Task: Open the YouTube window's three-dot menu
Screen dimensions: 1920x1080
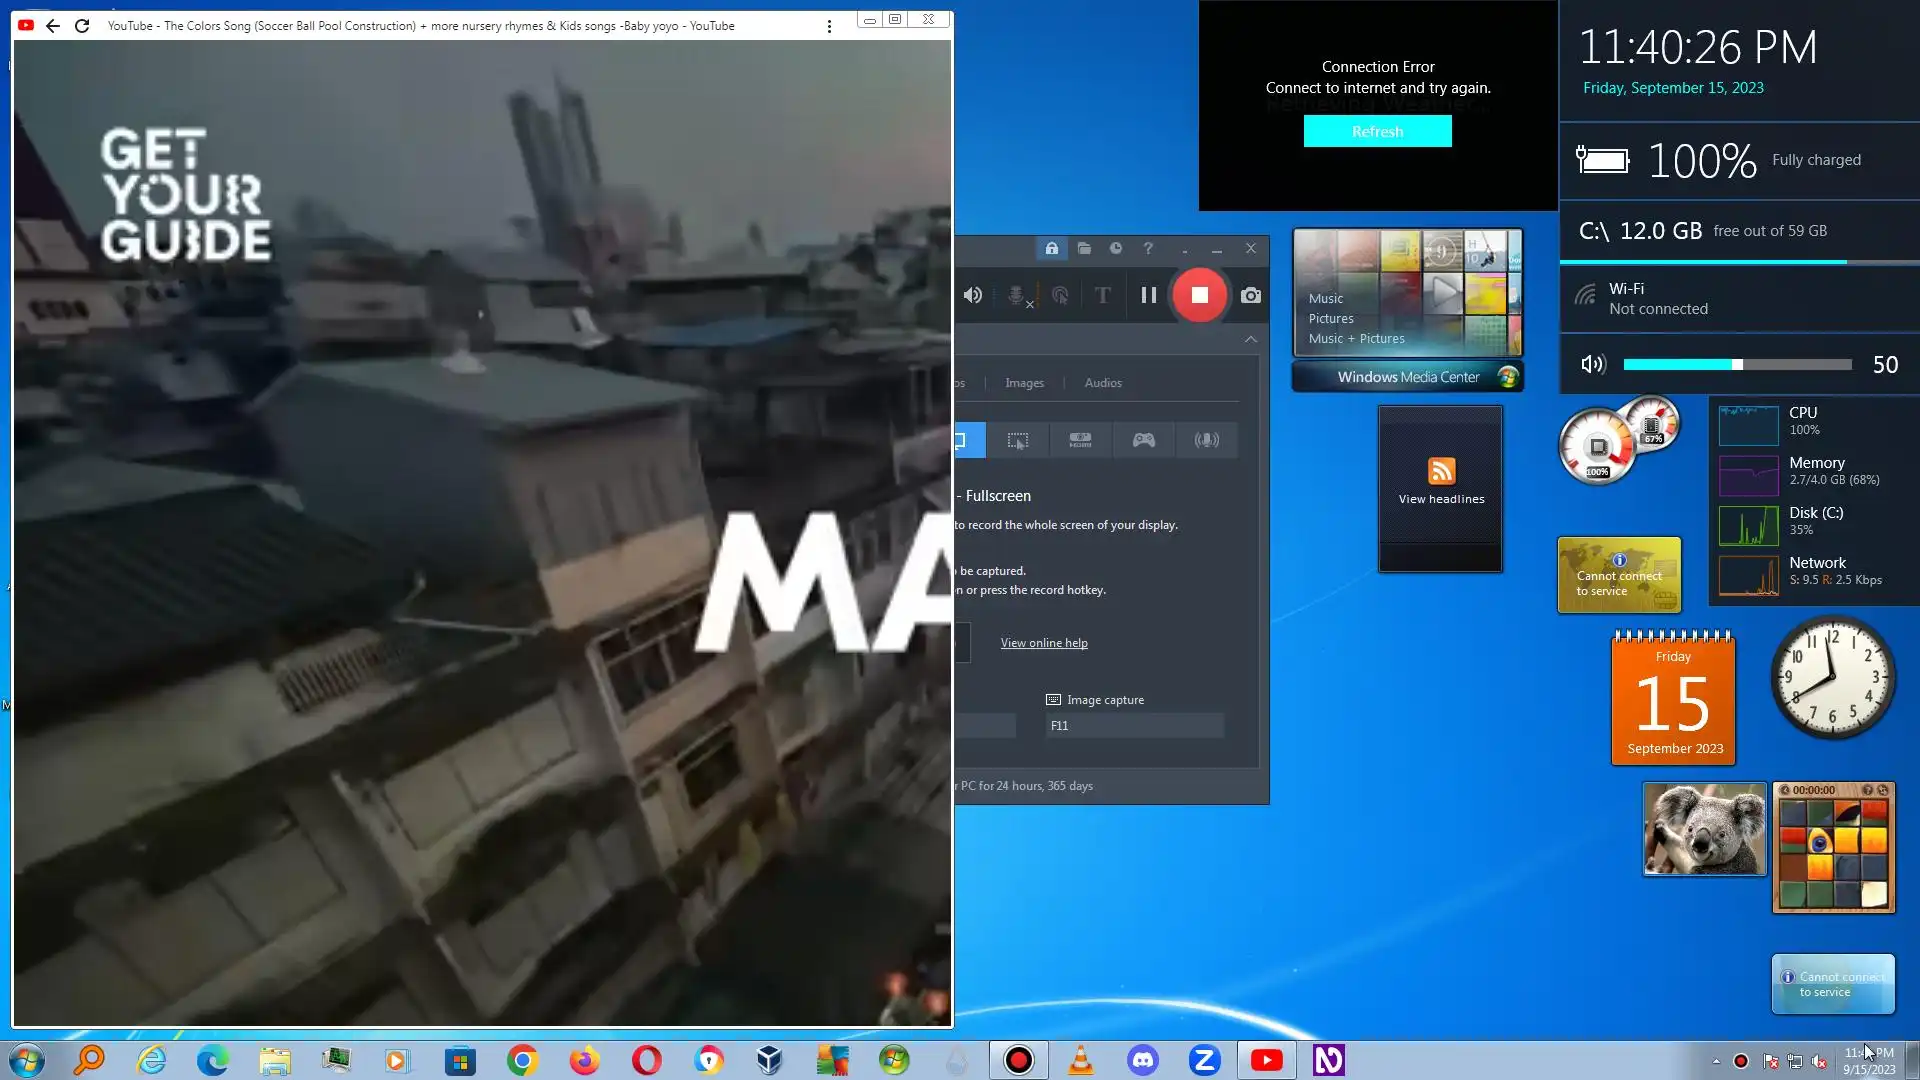Action: point(829,26)
